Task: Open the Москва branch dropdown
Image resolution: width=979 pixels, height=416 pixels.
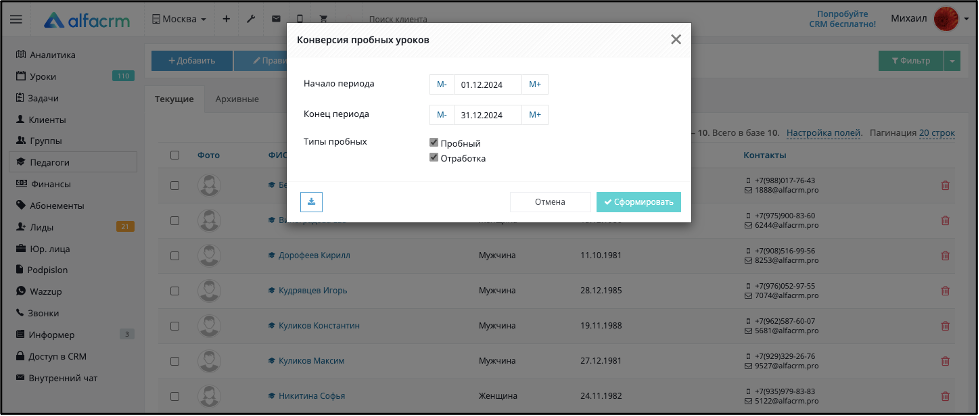Action: pyautogui.click(x=179, y=19)
